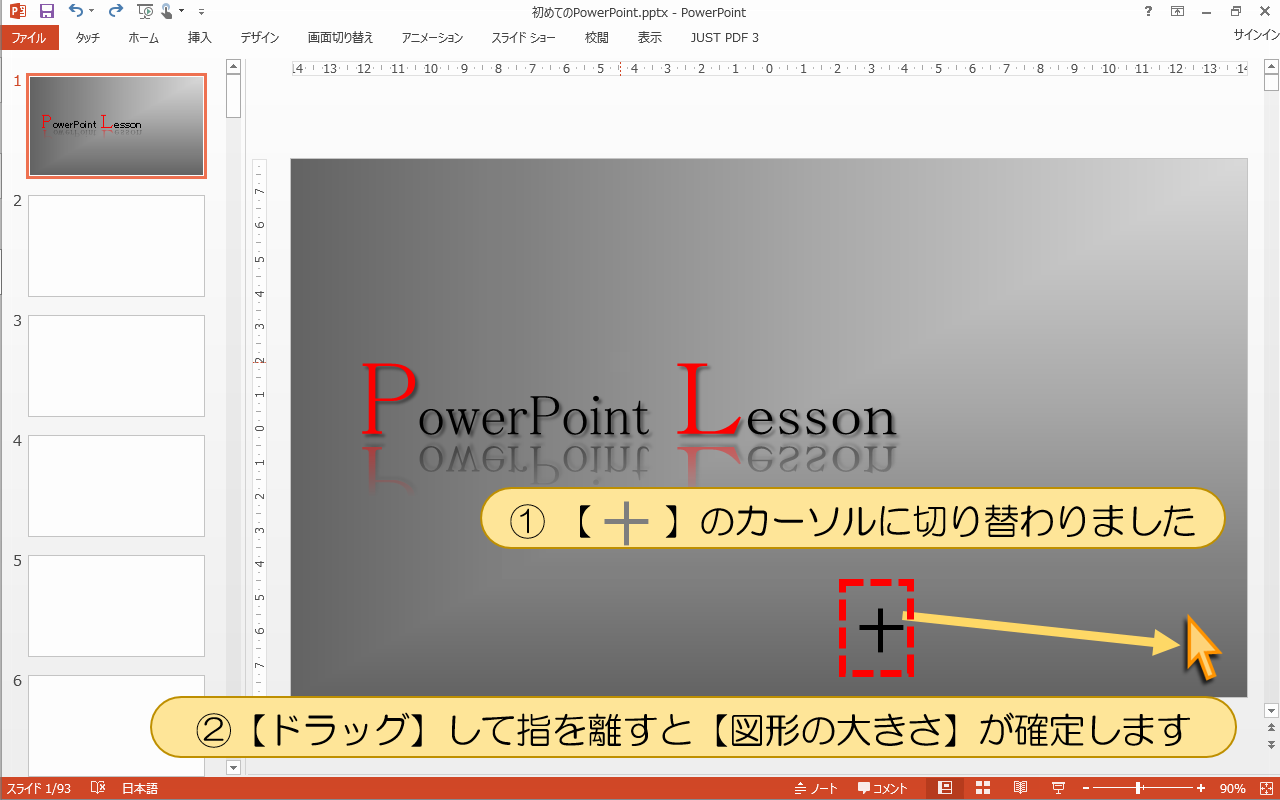The image size is (1280, 800).
Task: Switch to Slide Sorter view icon
Action: (983, 788)
